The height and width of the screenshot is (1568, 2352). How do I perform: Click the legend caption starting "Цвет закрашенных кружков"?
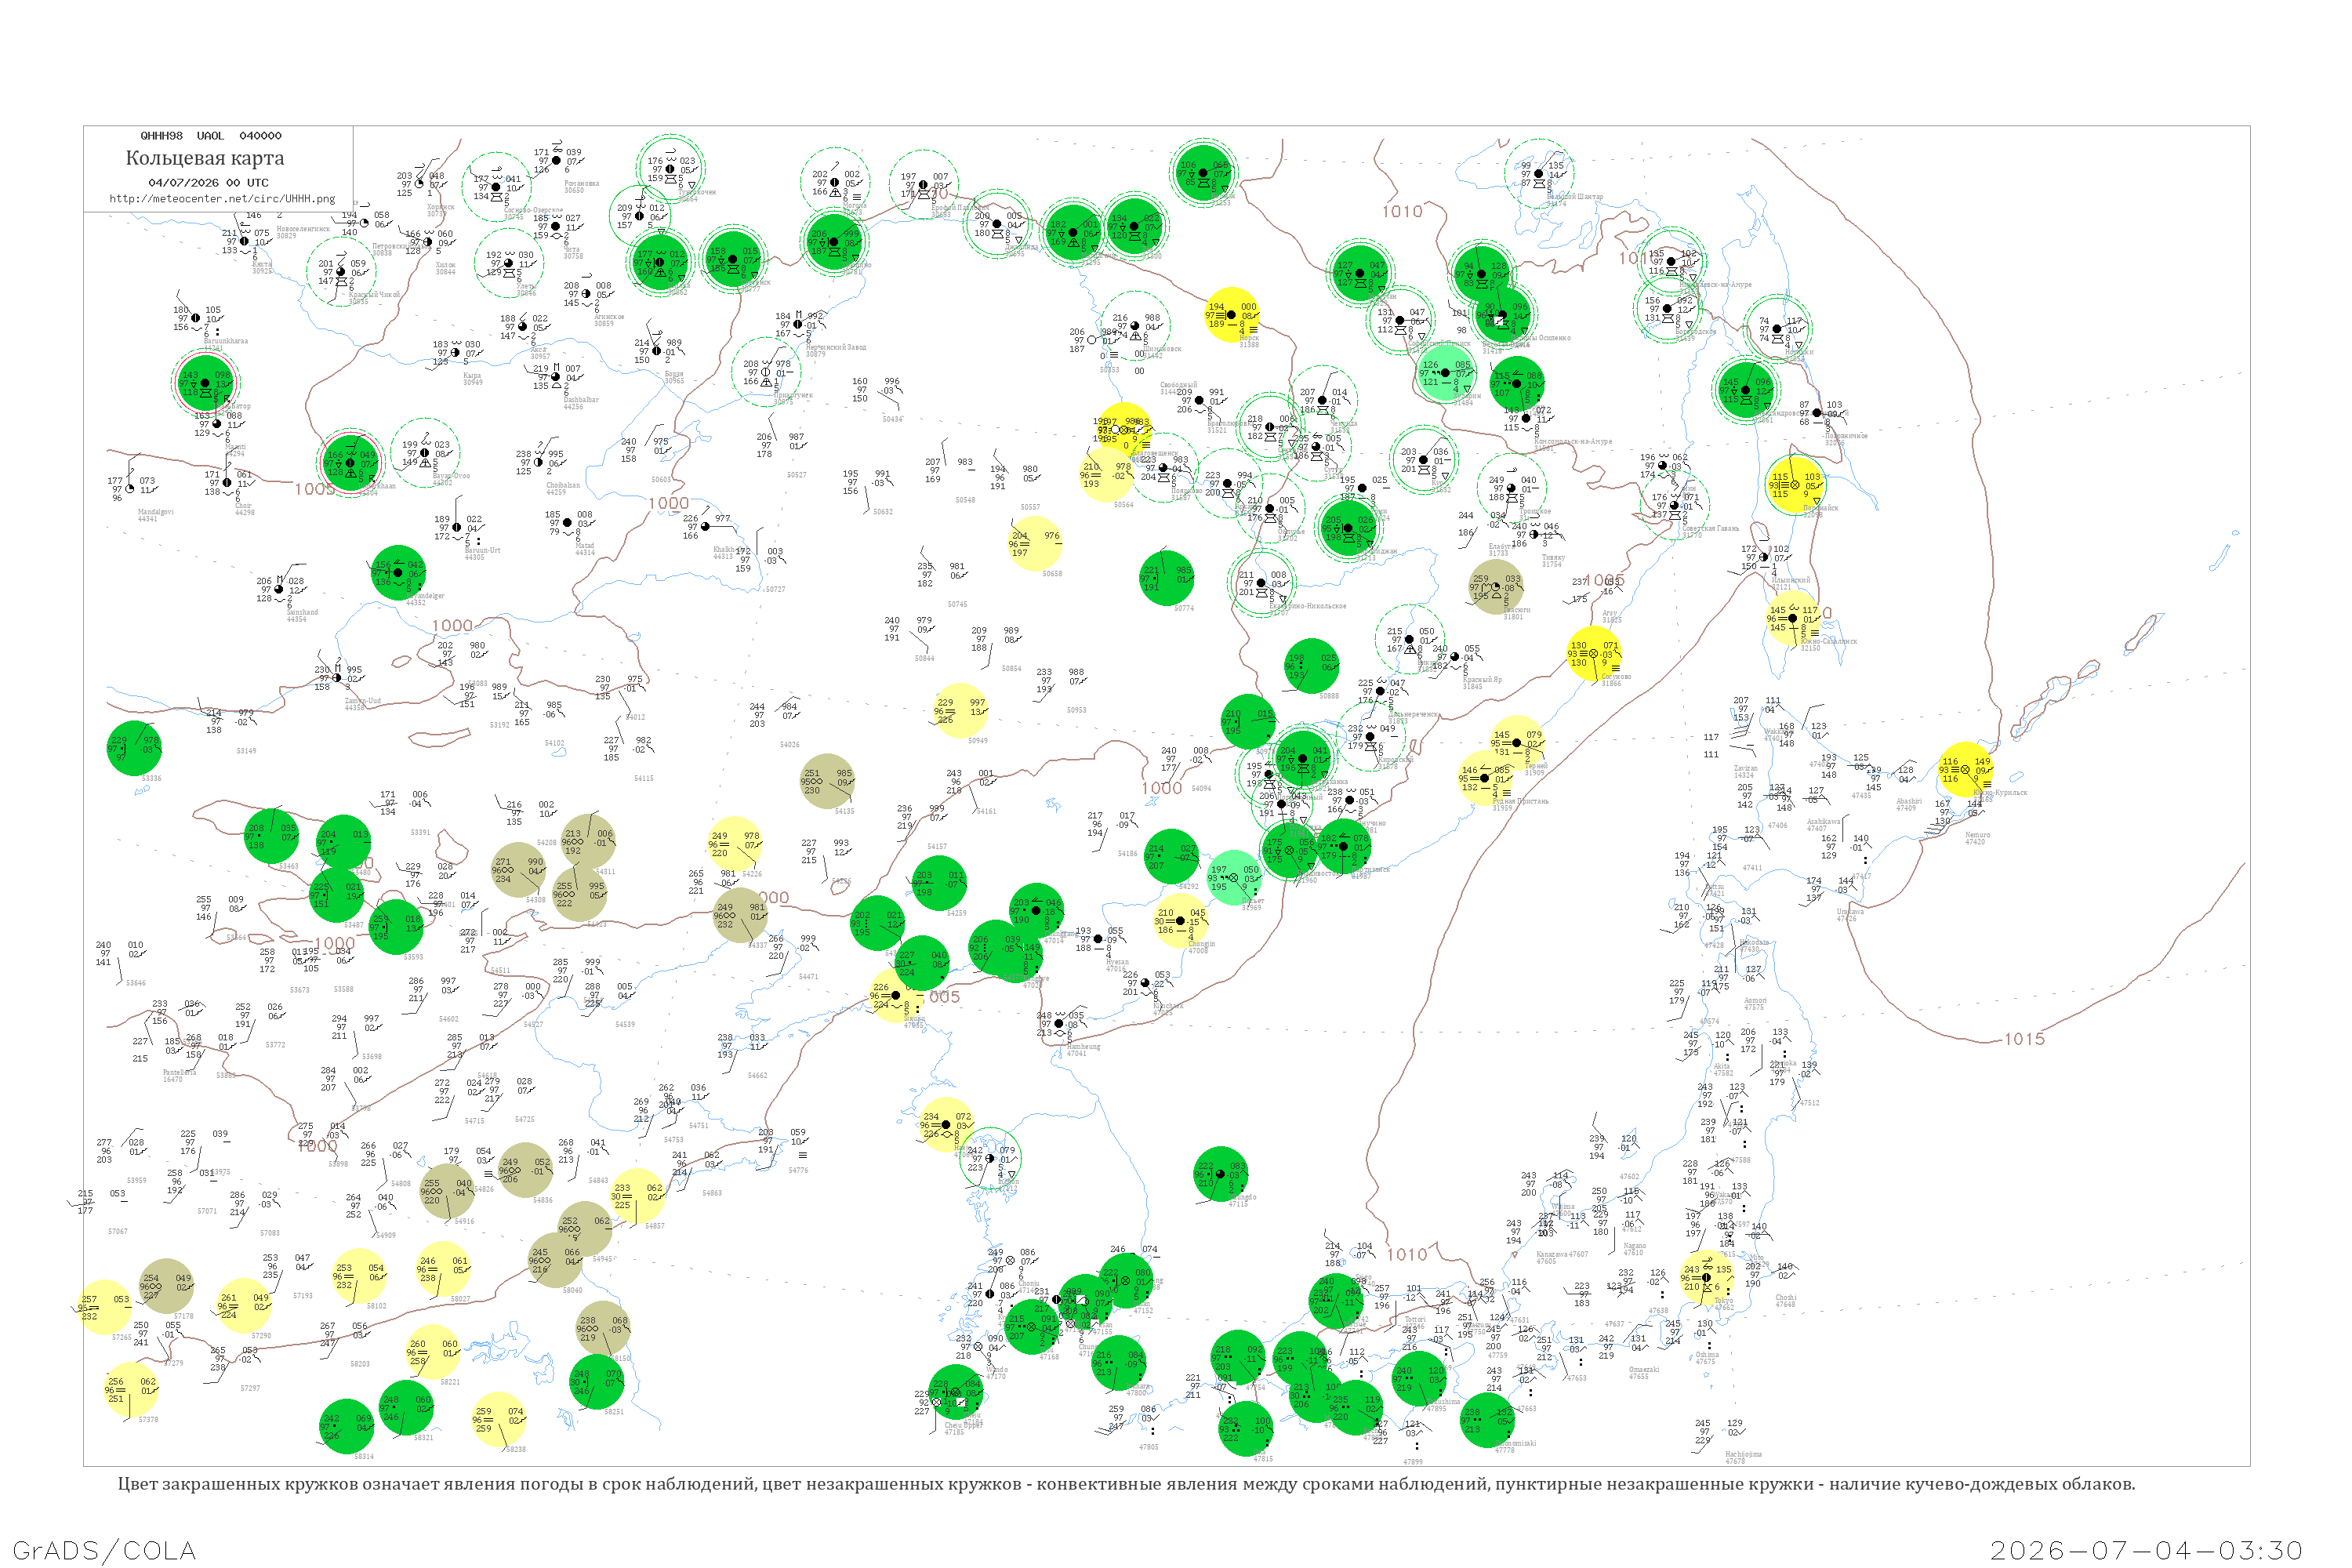[1126, 1484]
